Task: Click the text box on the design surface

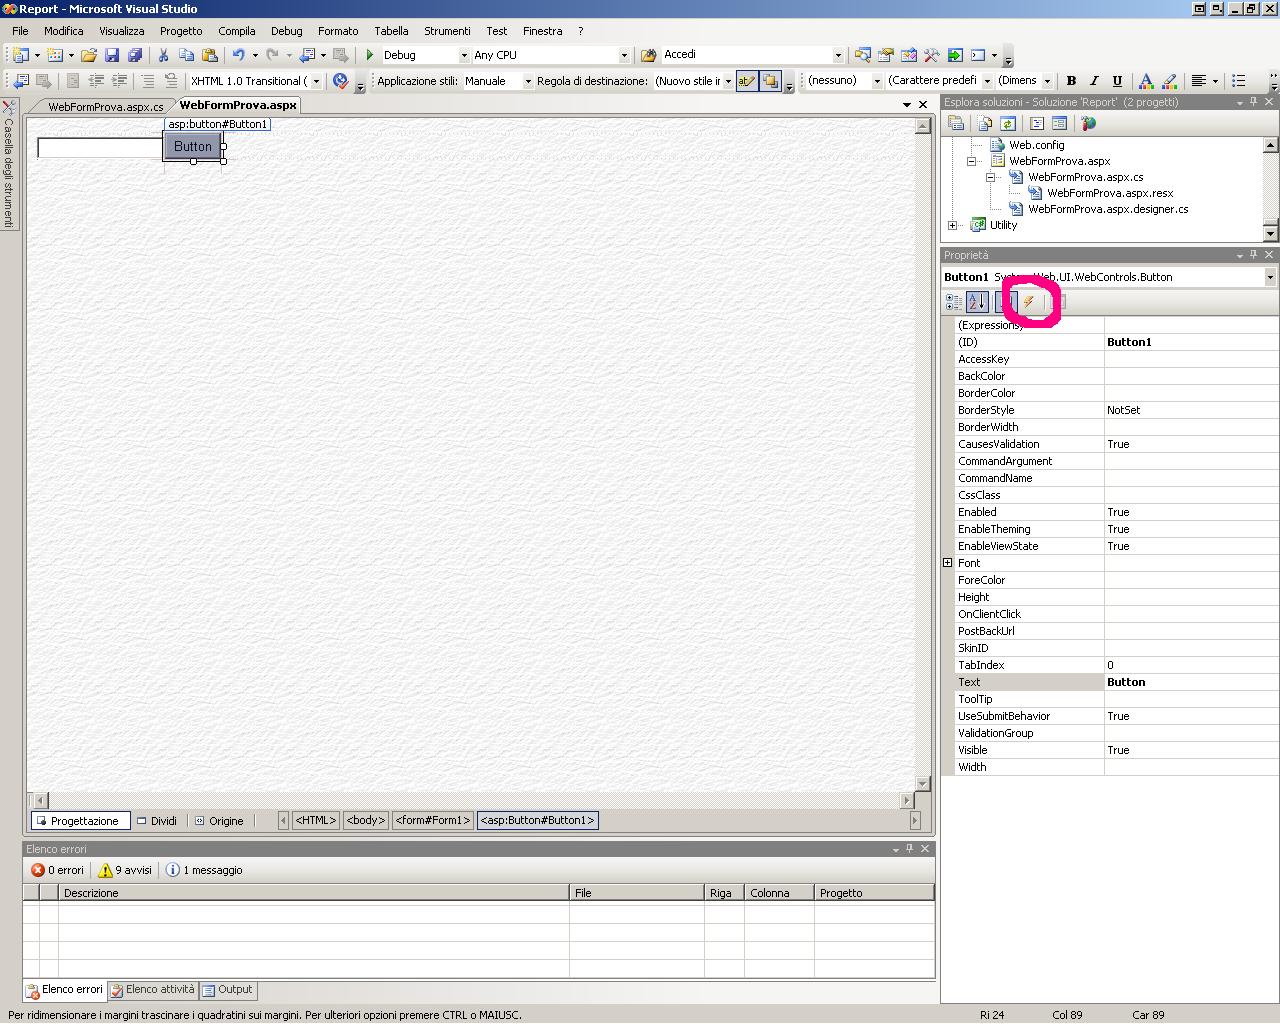Action: [100, 148]
